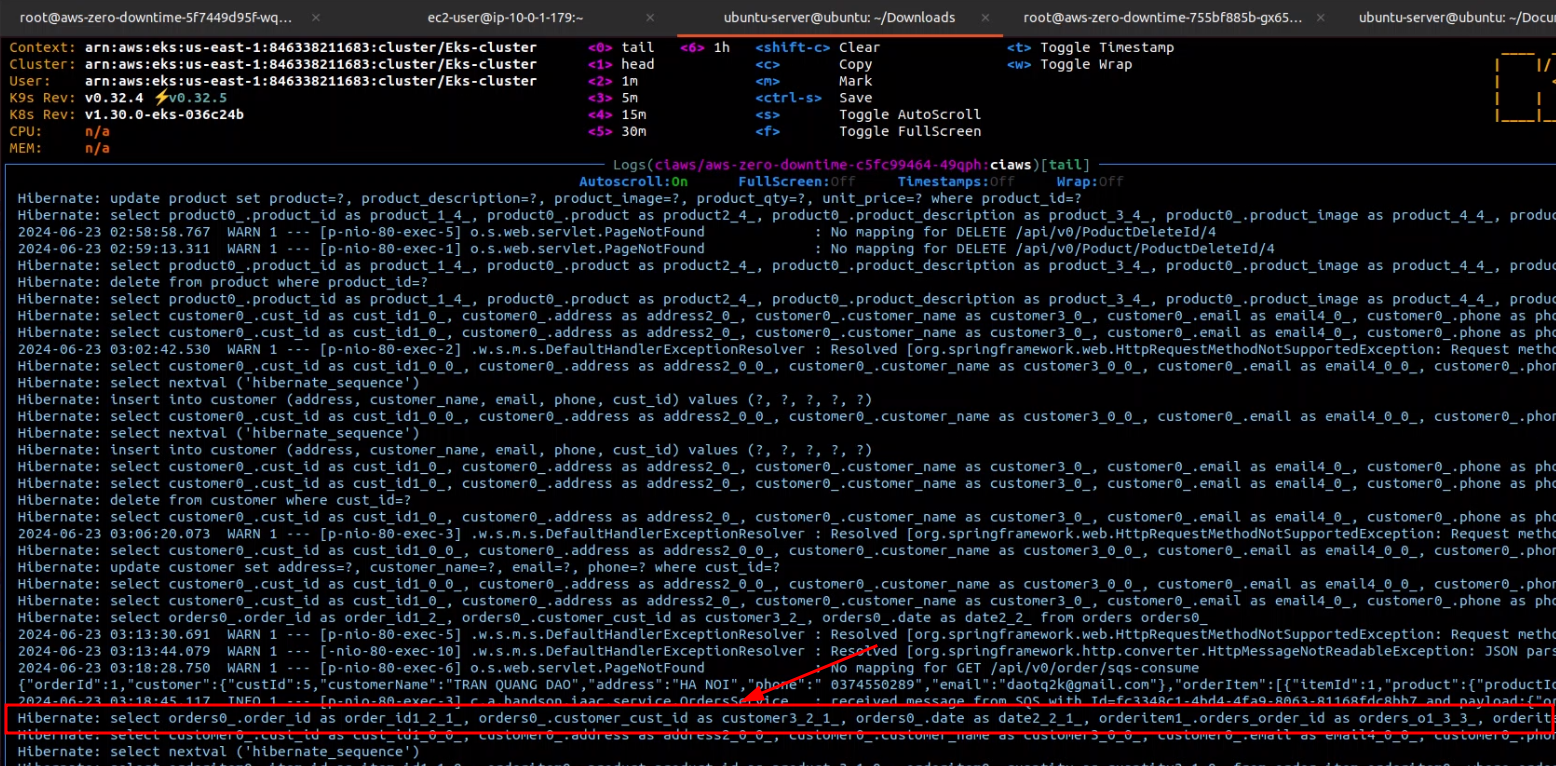Click the 03:13:30.691 WARN log line
Image resolution: width=1556 pixels, height=766 pixels.
pyautogui.click(x=786, y=635)
